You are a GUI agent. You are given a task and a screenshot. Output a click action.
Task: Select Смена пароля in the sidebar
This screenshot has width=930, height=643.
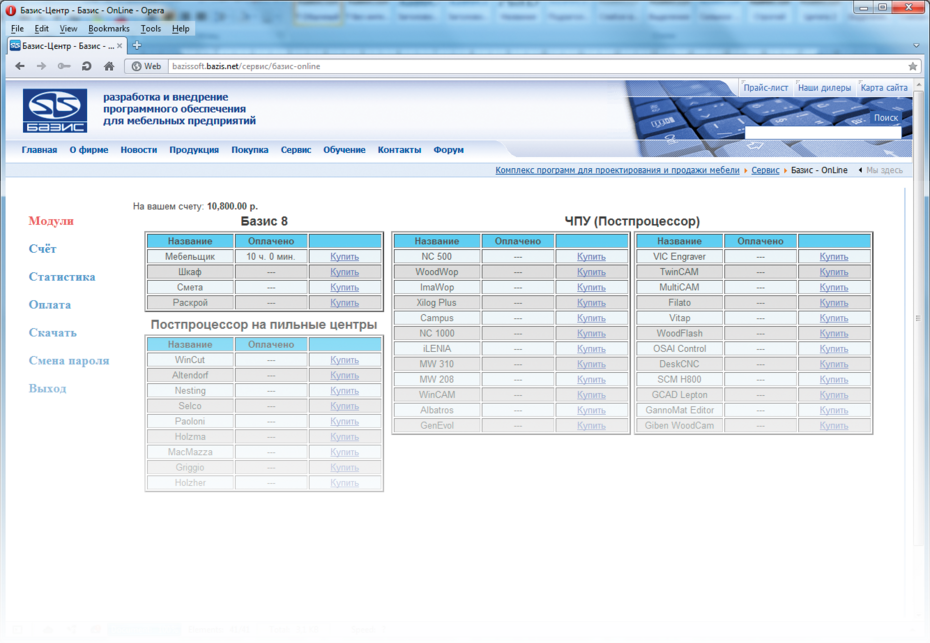[69, 361]
